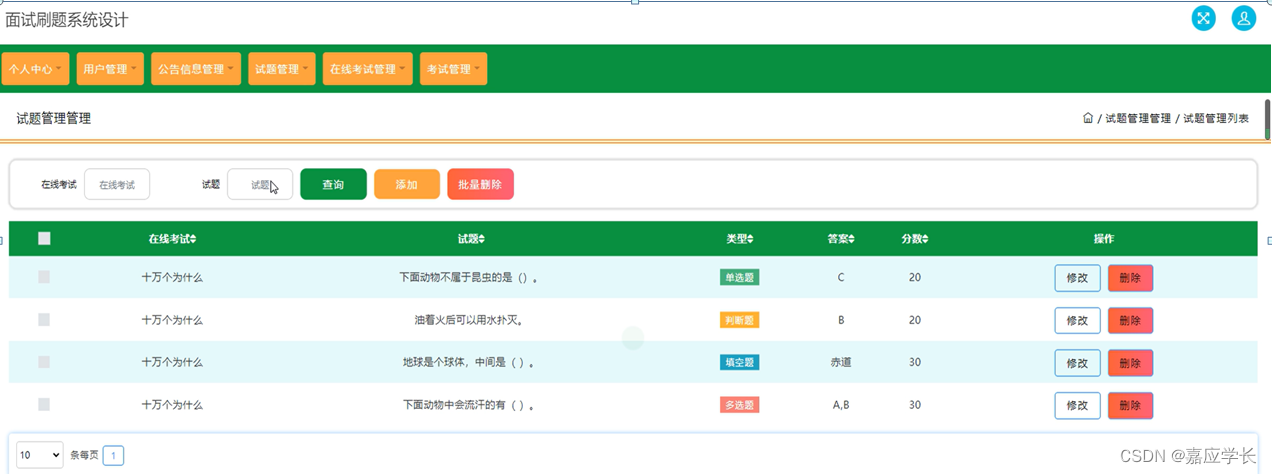Click 十万个为什么 in the 单选题 row
1272x474 pixels.
point(172,277)
